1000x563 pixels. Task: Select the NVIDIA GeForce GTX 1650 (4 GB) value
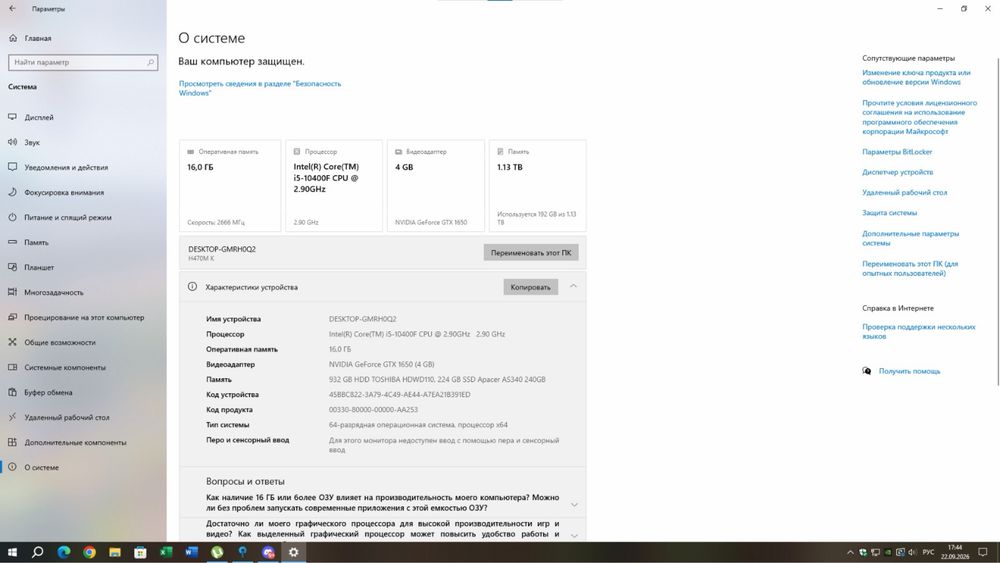click(381, 365)
